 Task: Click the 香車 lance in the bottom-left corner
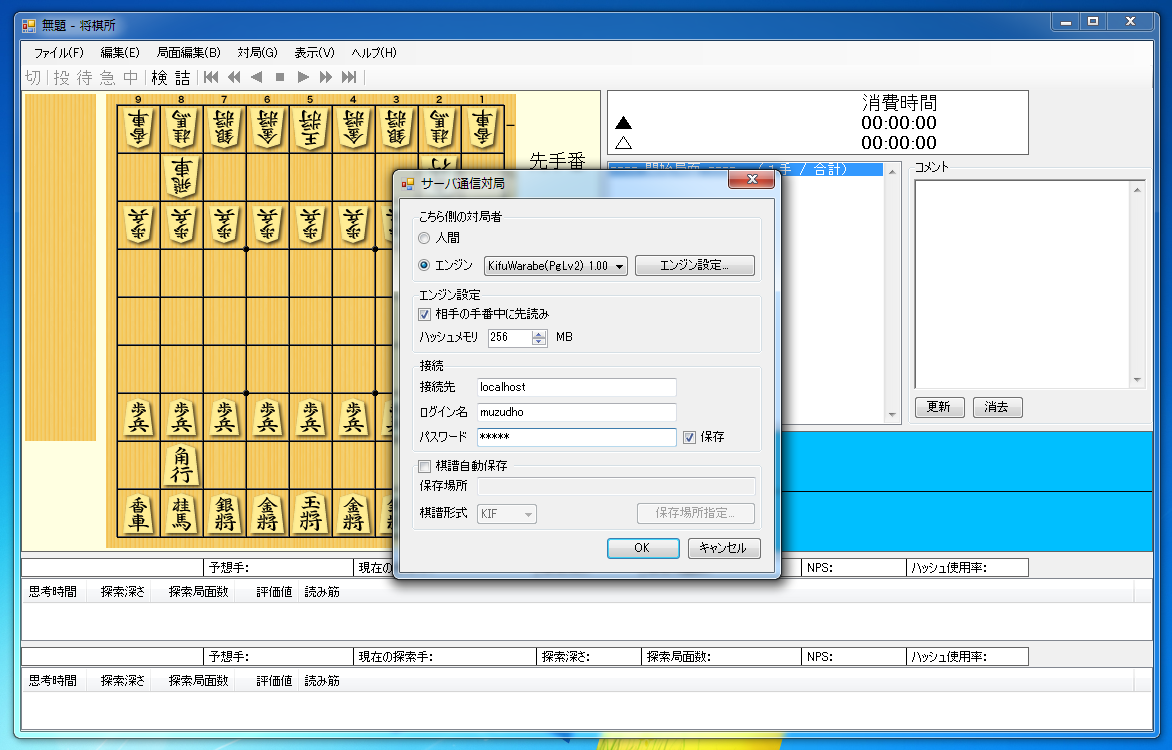pos(138,513)
